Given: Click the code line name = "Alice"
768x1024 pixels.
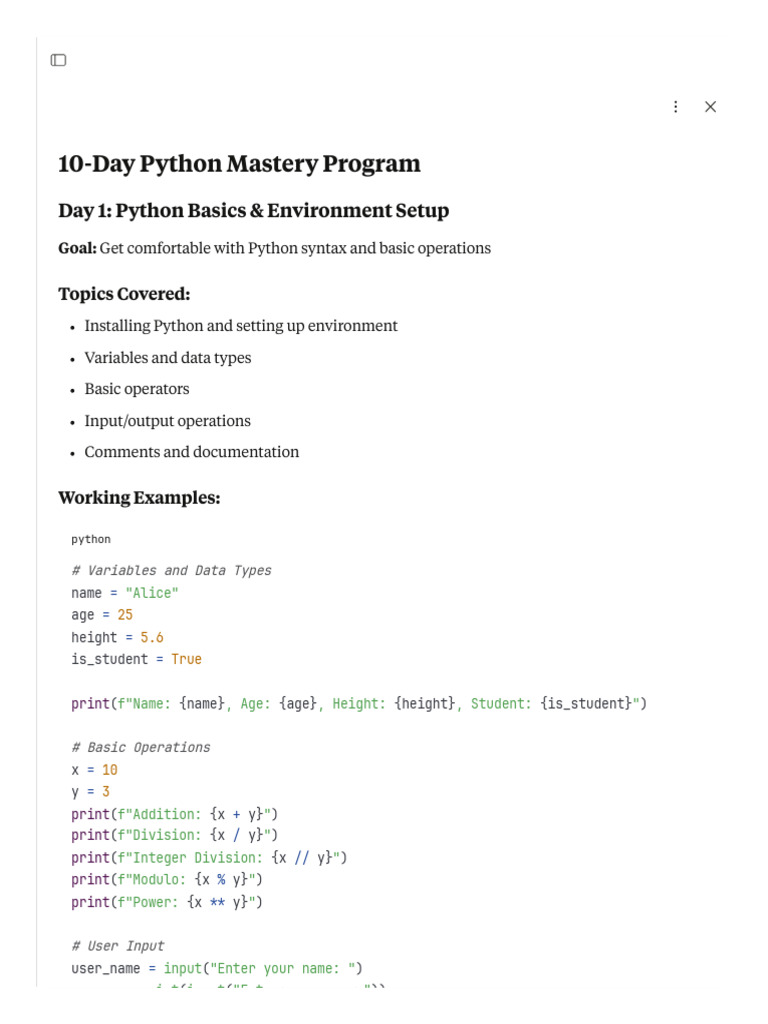Looking at the screenshot, I should pos(125,593).
